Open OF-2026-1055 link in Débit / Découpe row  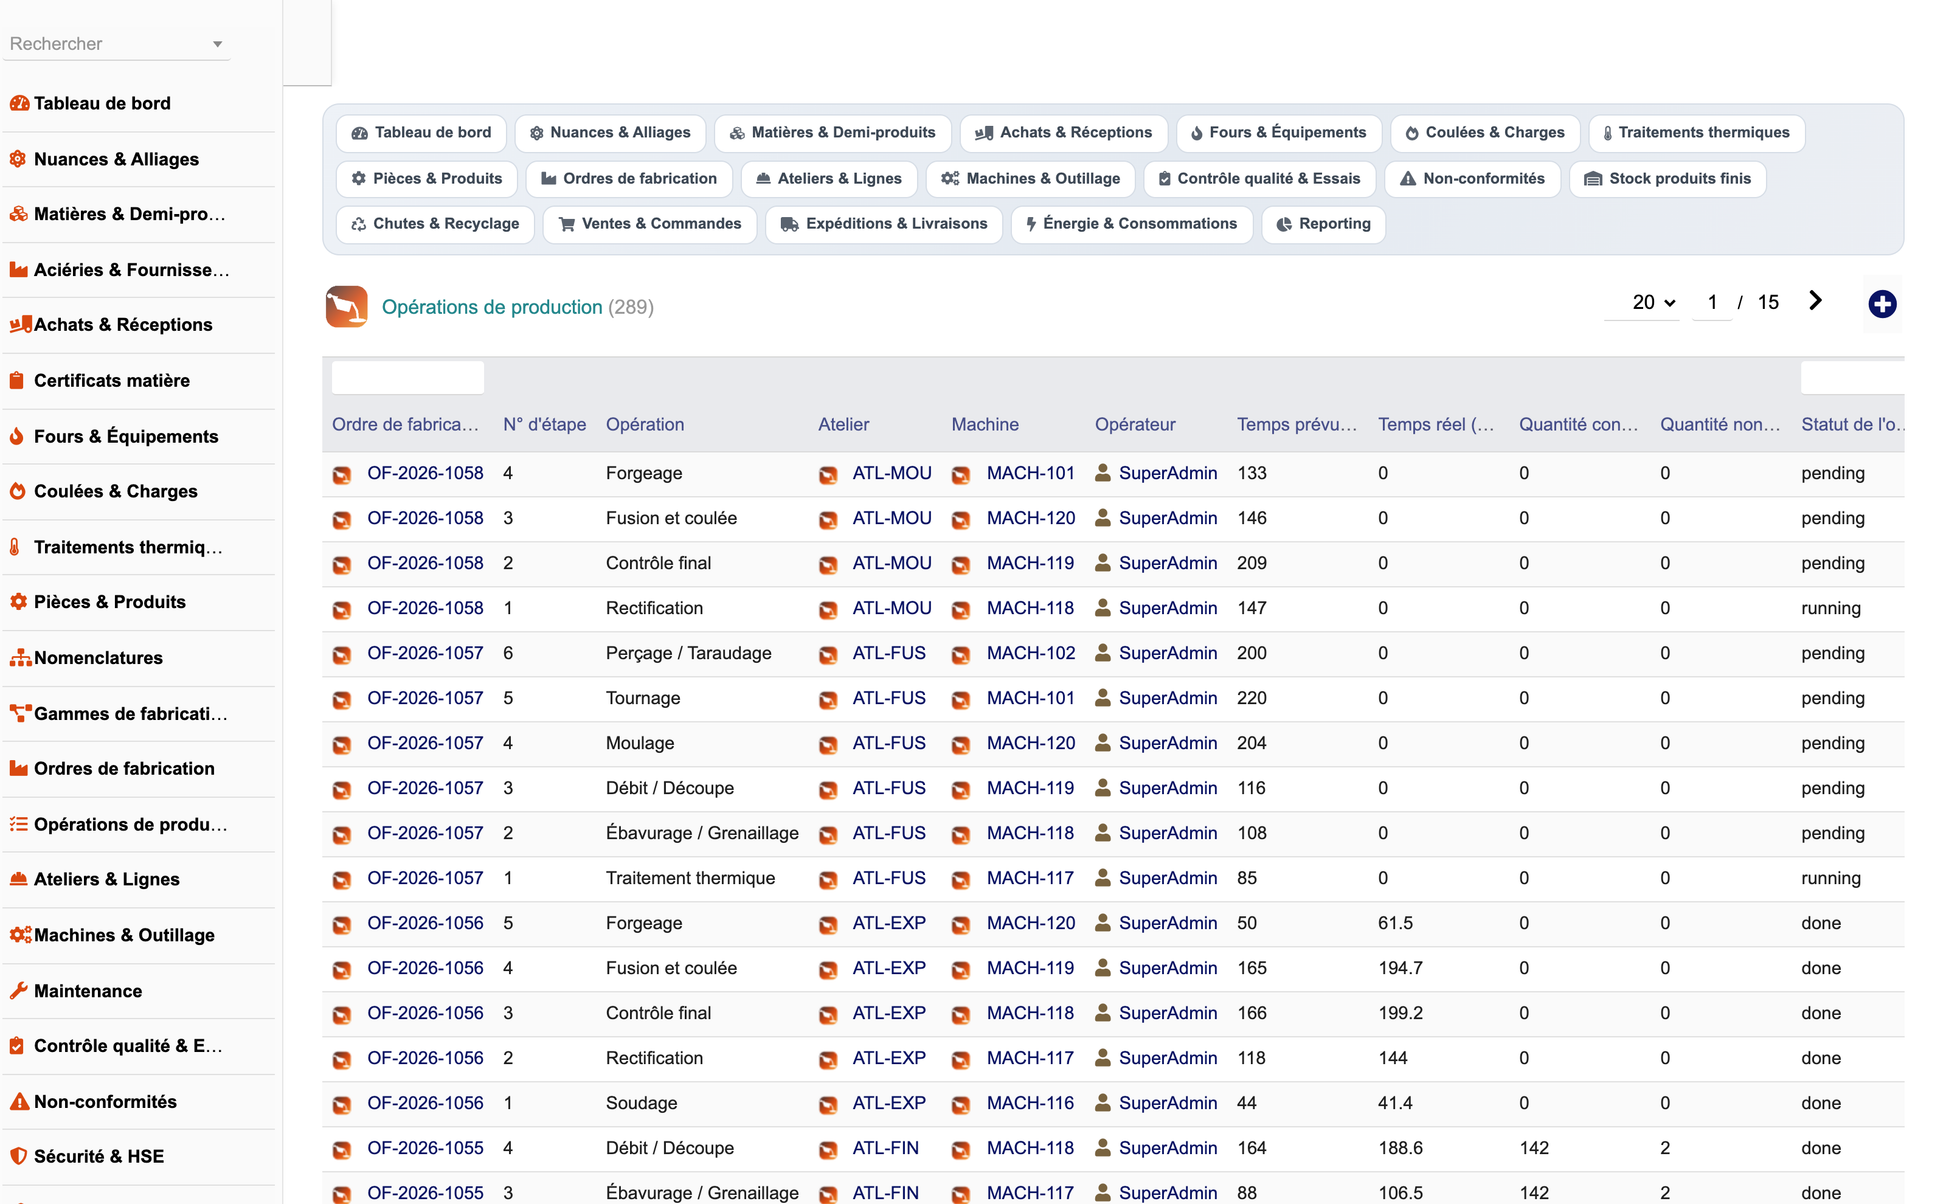pyautogui.click(x=425, y=1148)
